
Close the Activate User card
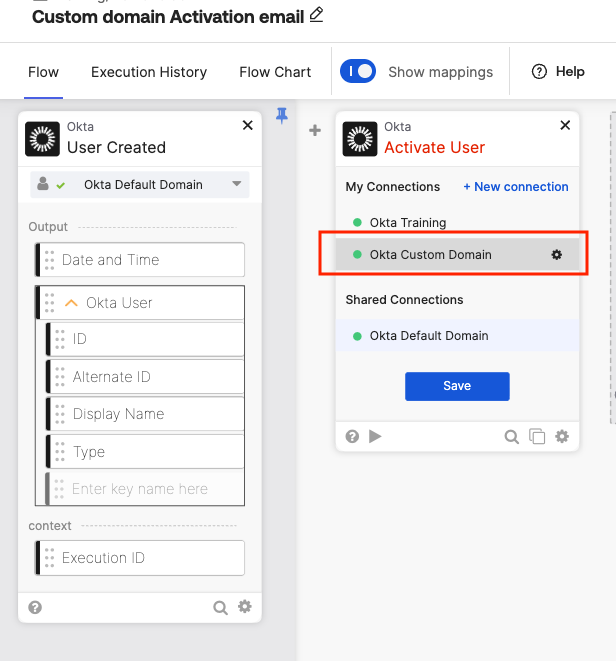(565, 125)
